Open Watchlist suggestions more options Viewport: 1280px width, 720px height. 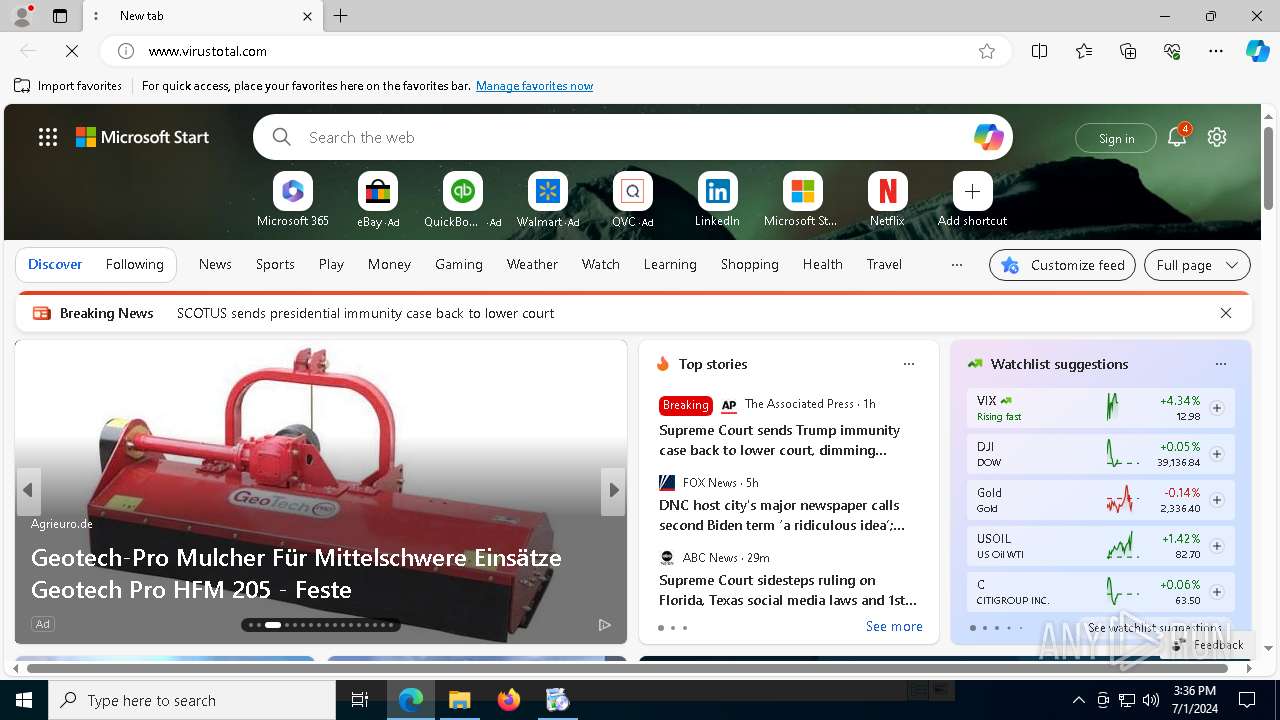[x=1221, y=364]
